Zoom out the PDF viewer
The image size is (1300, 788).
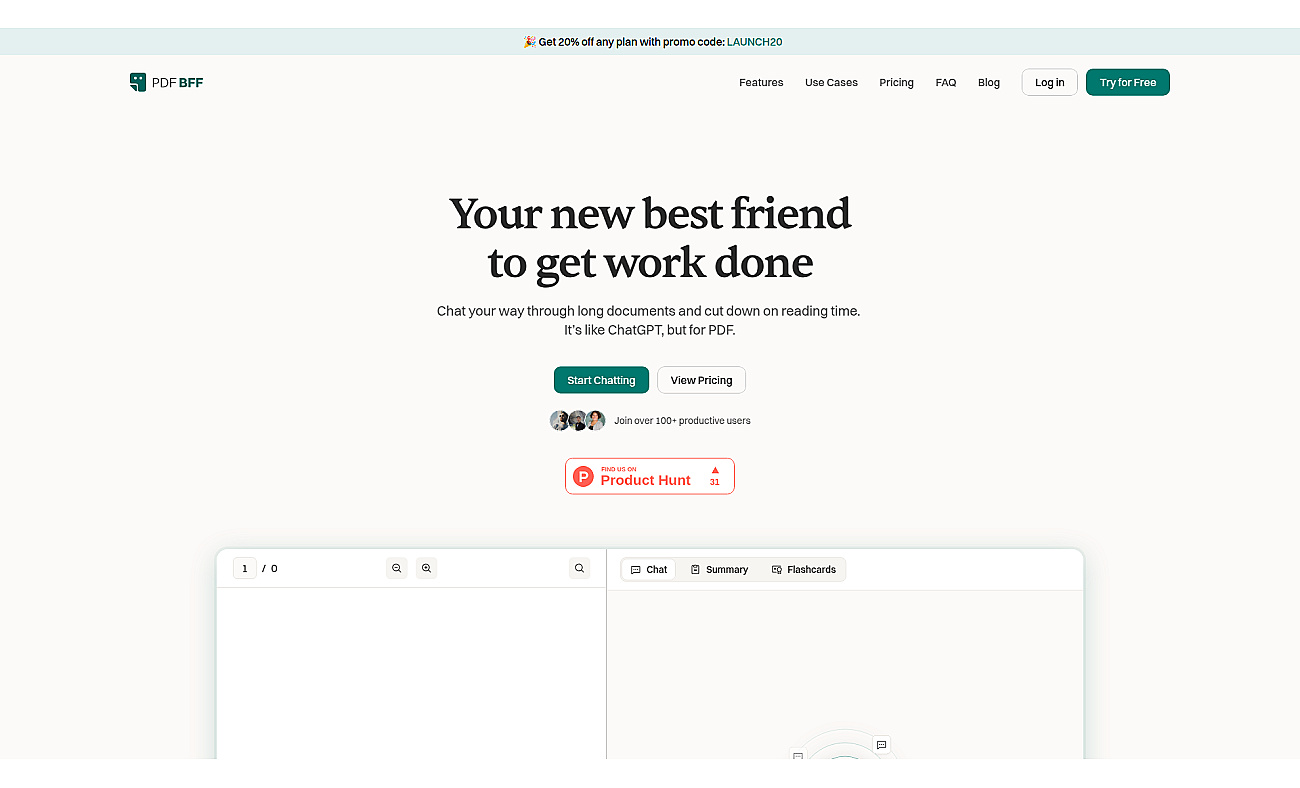(x=397, y=568)
